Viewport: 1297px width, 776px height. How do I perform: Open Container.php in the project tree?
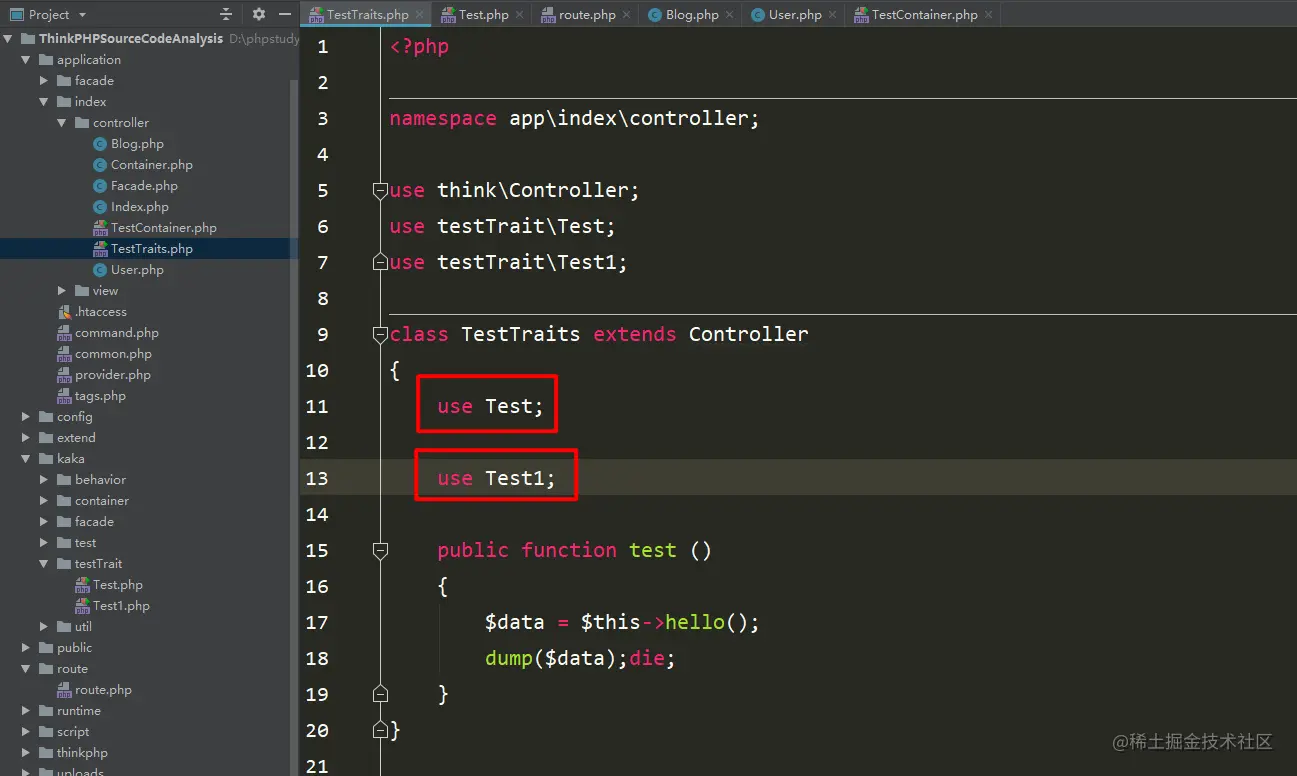click(151, 165)
